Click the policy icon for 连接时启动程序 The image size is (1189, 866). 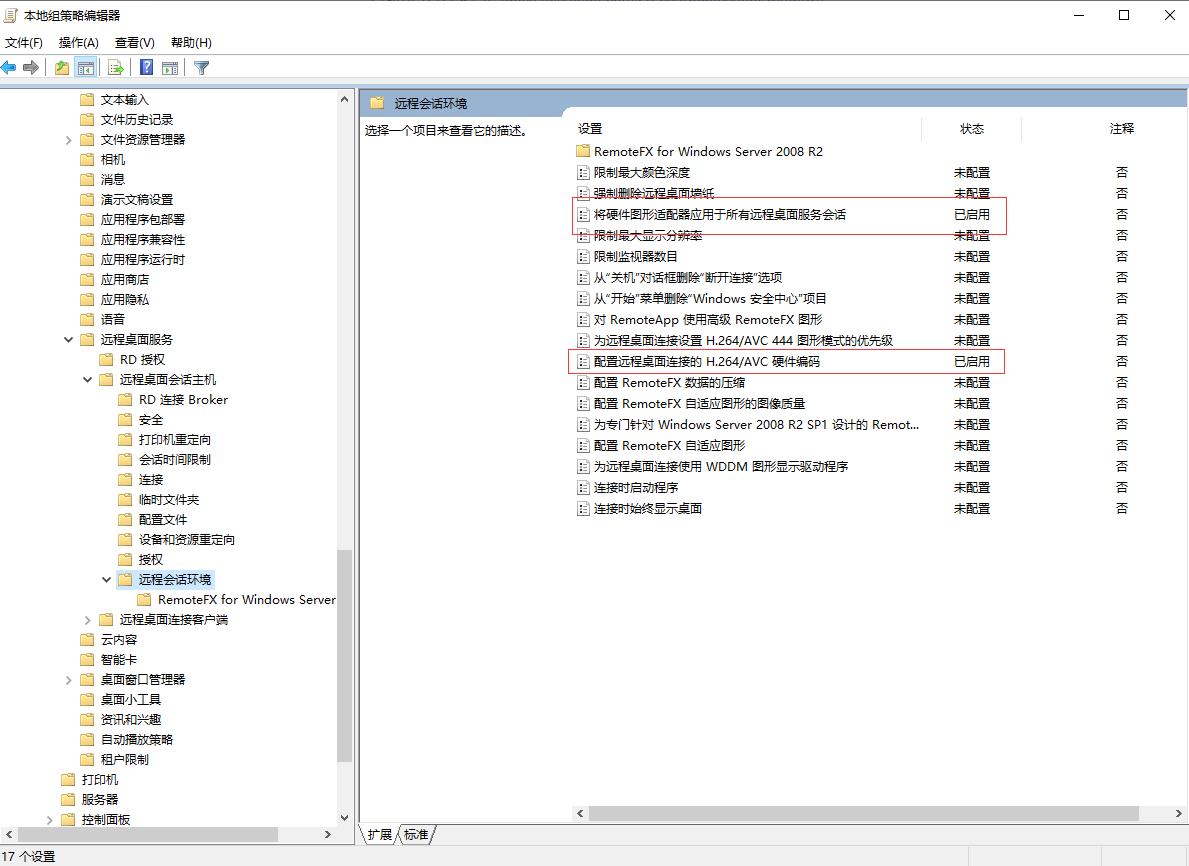(x=583, y=488)
